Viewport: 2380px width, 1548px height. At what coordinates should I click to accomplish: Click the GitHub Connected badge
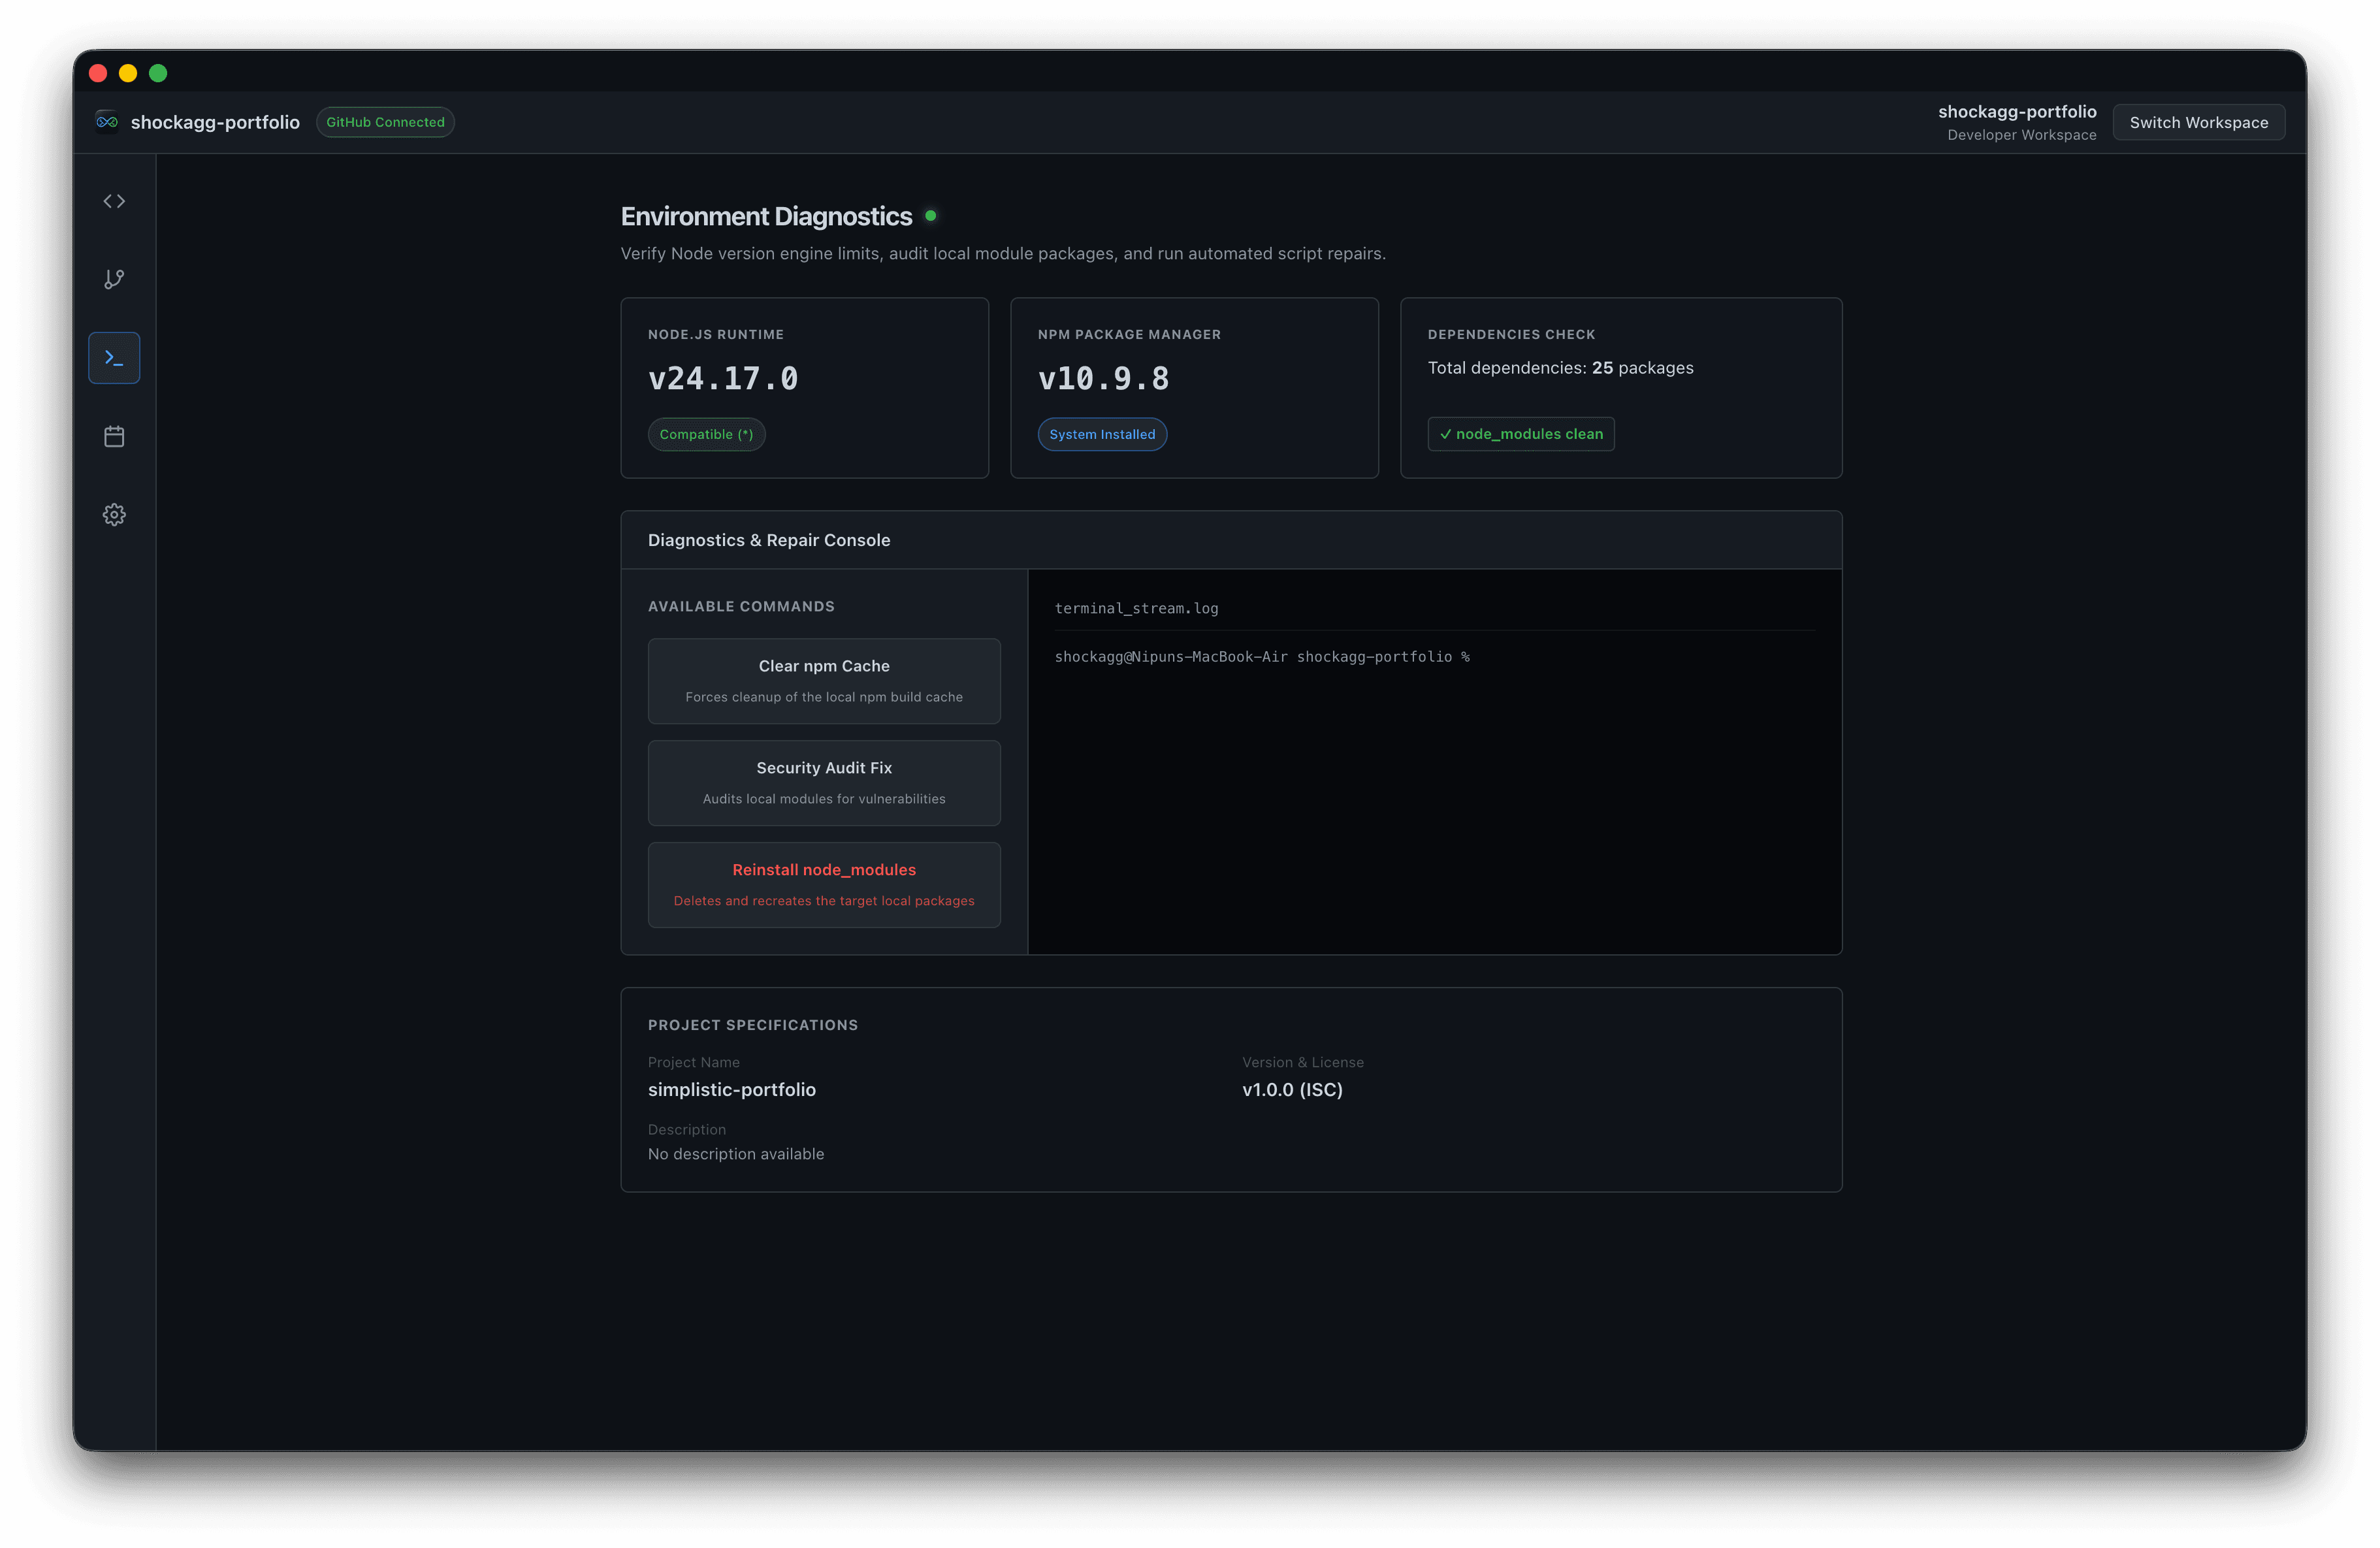pos(385,122)
